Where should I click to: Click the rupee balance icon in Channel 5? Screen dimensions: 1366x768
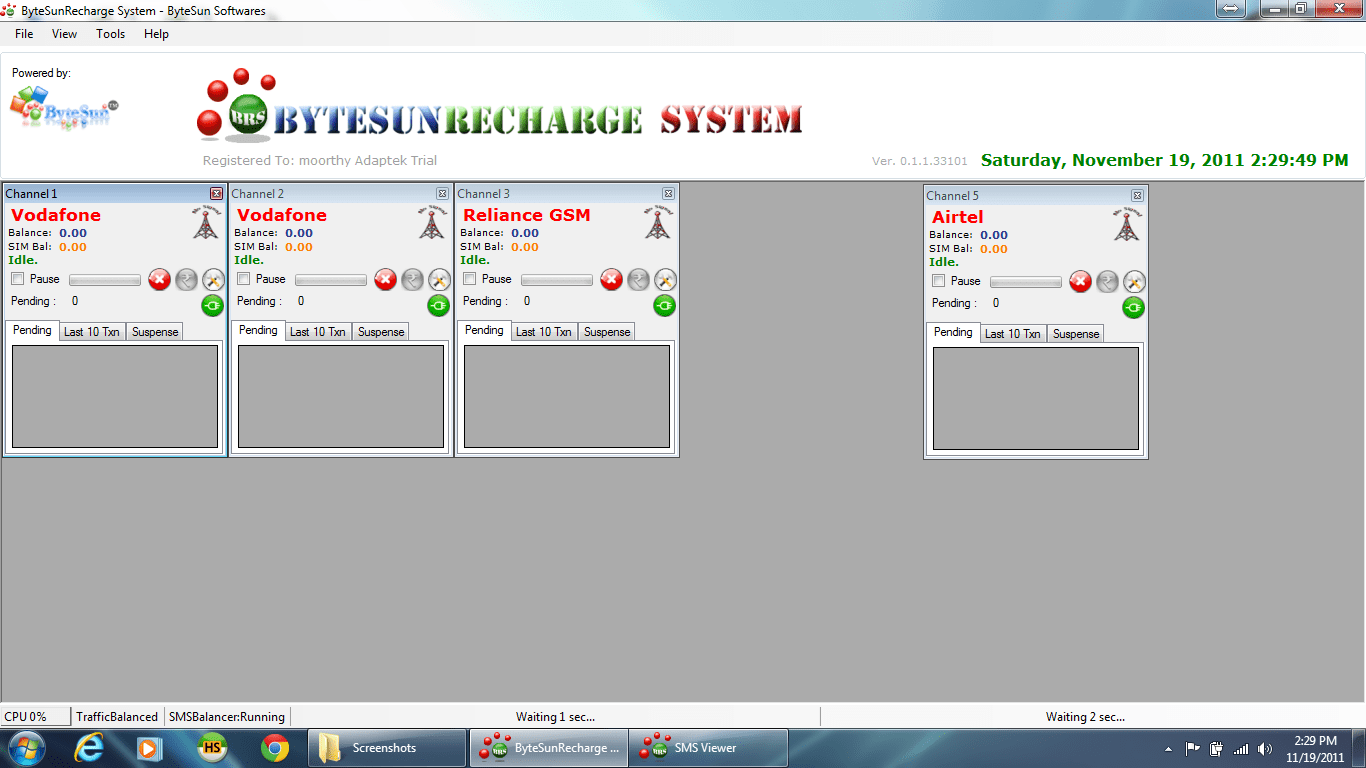coord(1107,282)
